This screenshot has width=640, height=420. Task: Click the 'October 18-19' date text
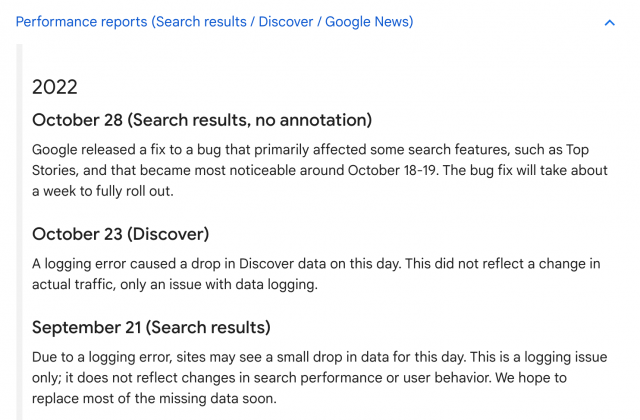click(397, 170)
